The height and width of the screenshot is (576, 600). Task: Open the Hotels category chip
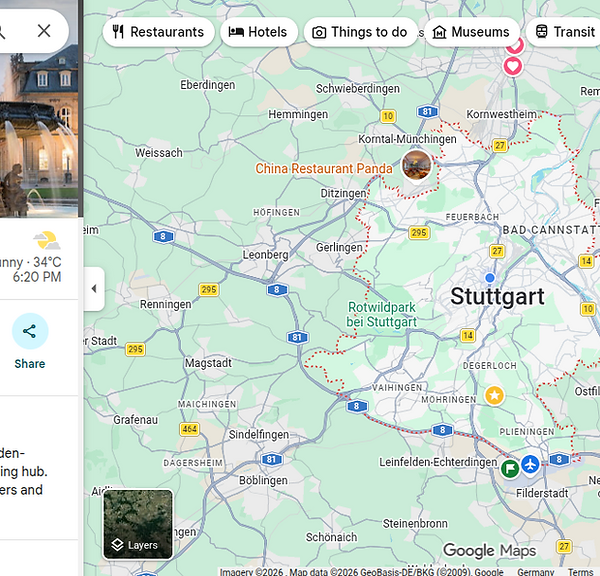click(259, 32)
